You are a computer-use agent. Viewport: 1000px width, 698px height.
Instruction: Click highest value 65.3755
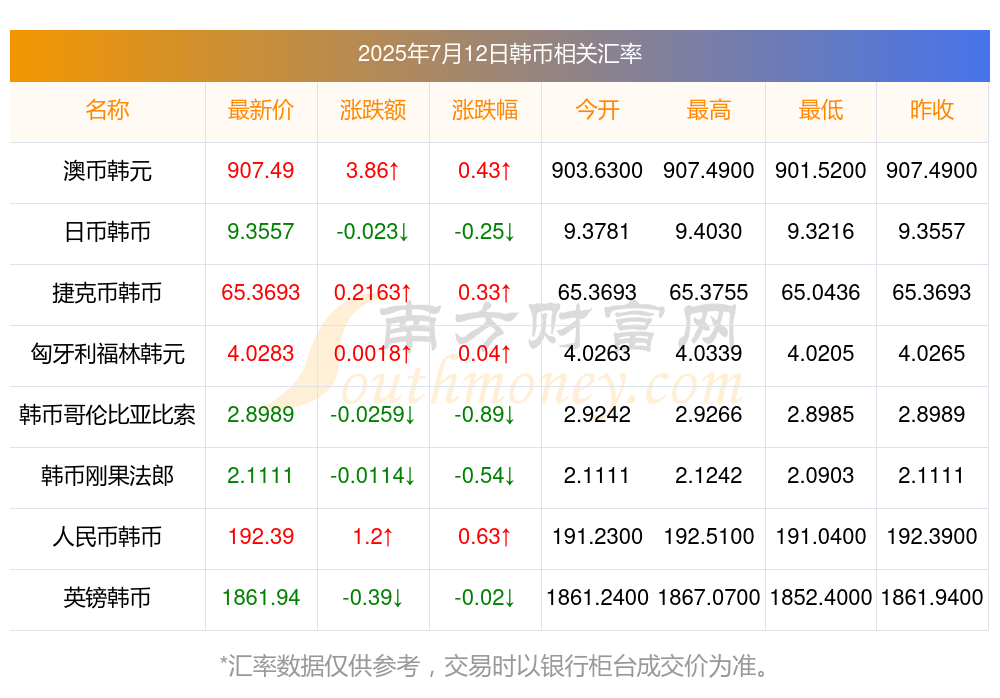click(709, 292)
